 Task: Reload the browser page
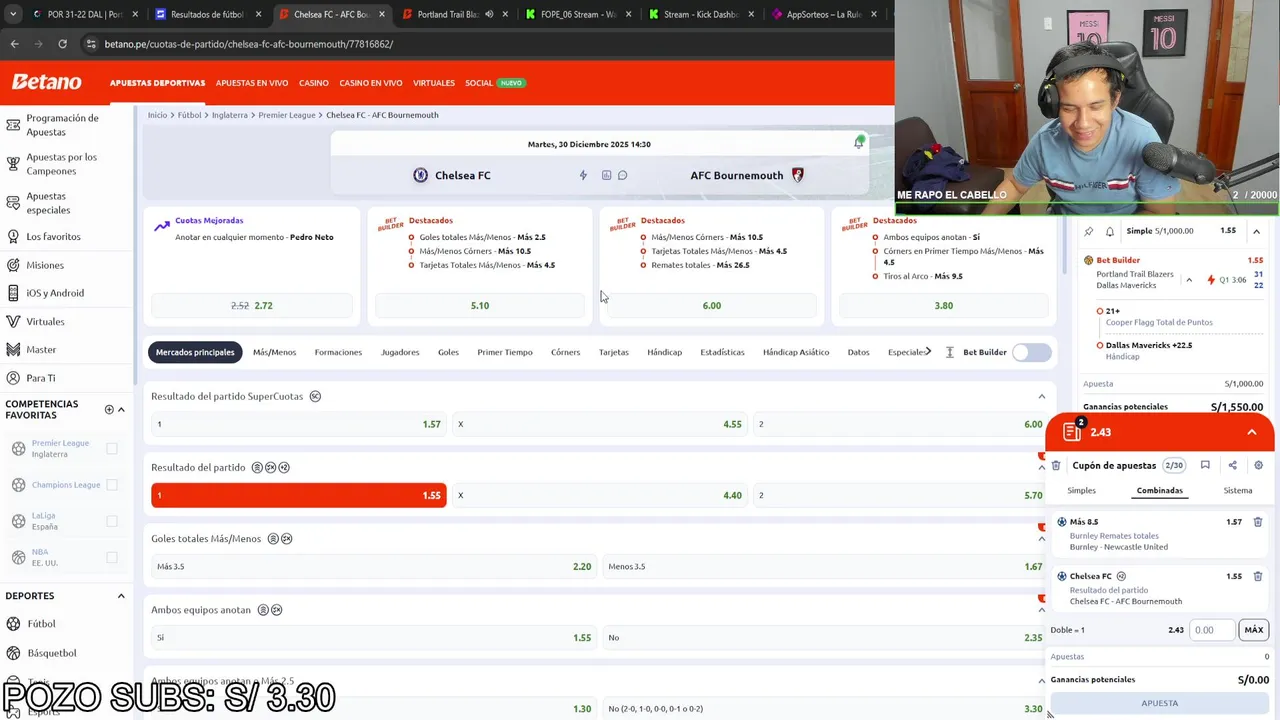coord(62,44)
